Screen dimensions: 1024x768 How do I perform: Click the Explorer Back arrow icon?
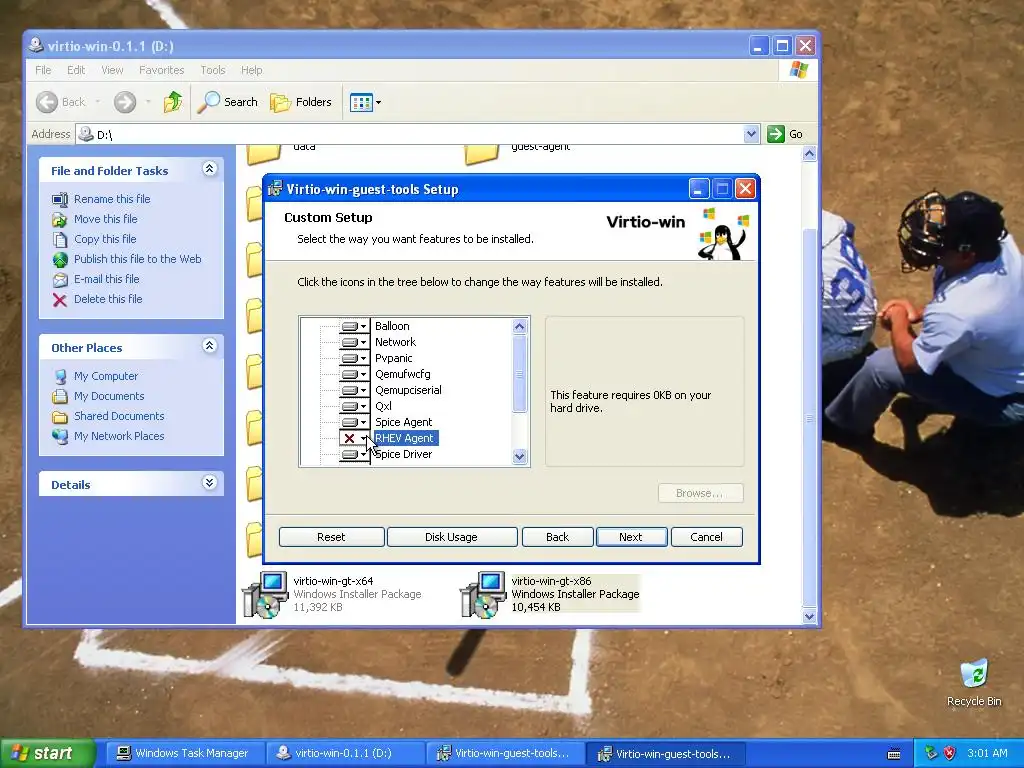[47, 102]
